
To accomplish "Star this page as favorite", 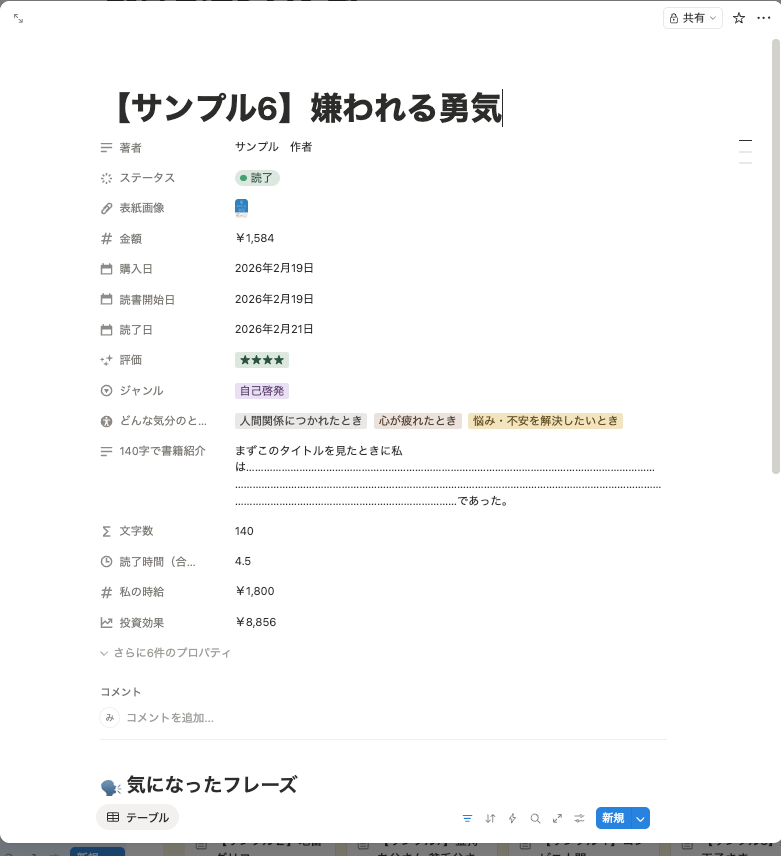I will (x=739, y=18).
